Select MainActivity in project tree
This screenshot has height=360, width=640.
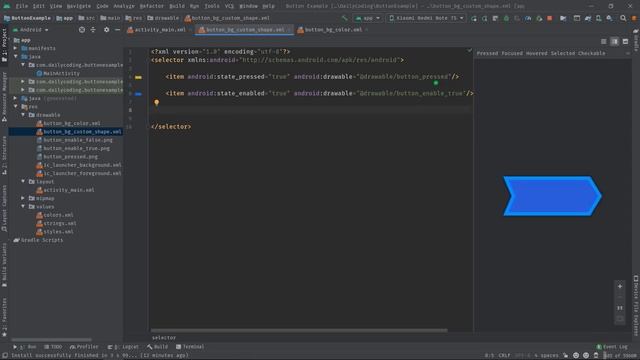click(58, 73)
